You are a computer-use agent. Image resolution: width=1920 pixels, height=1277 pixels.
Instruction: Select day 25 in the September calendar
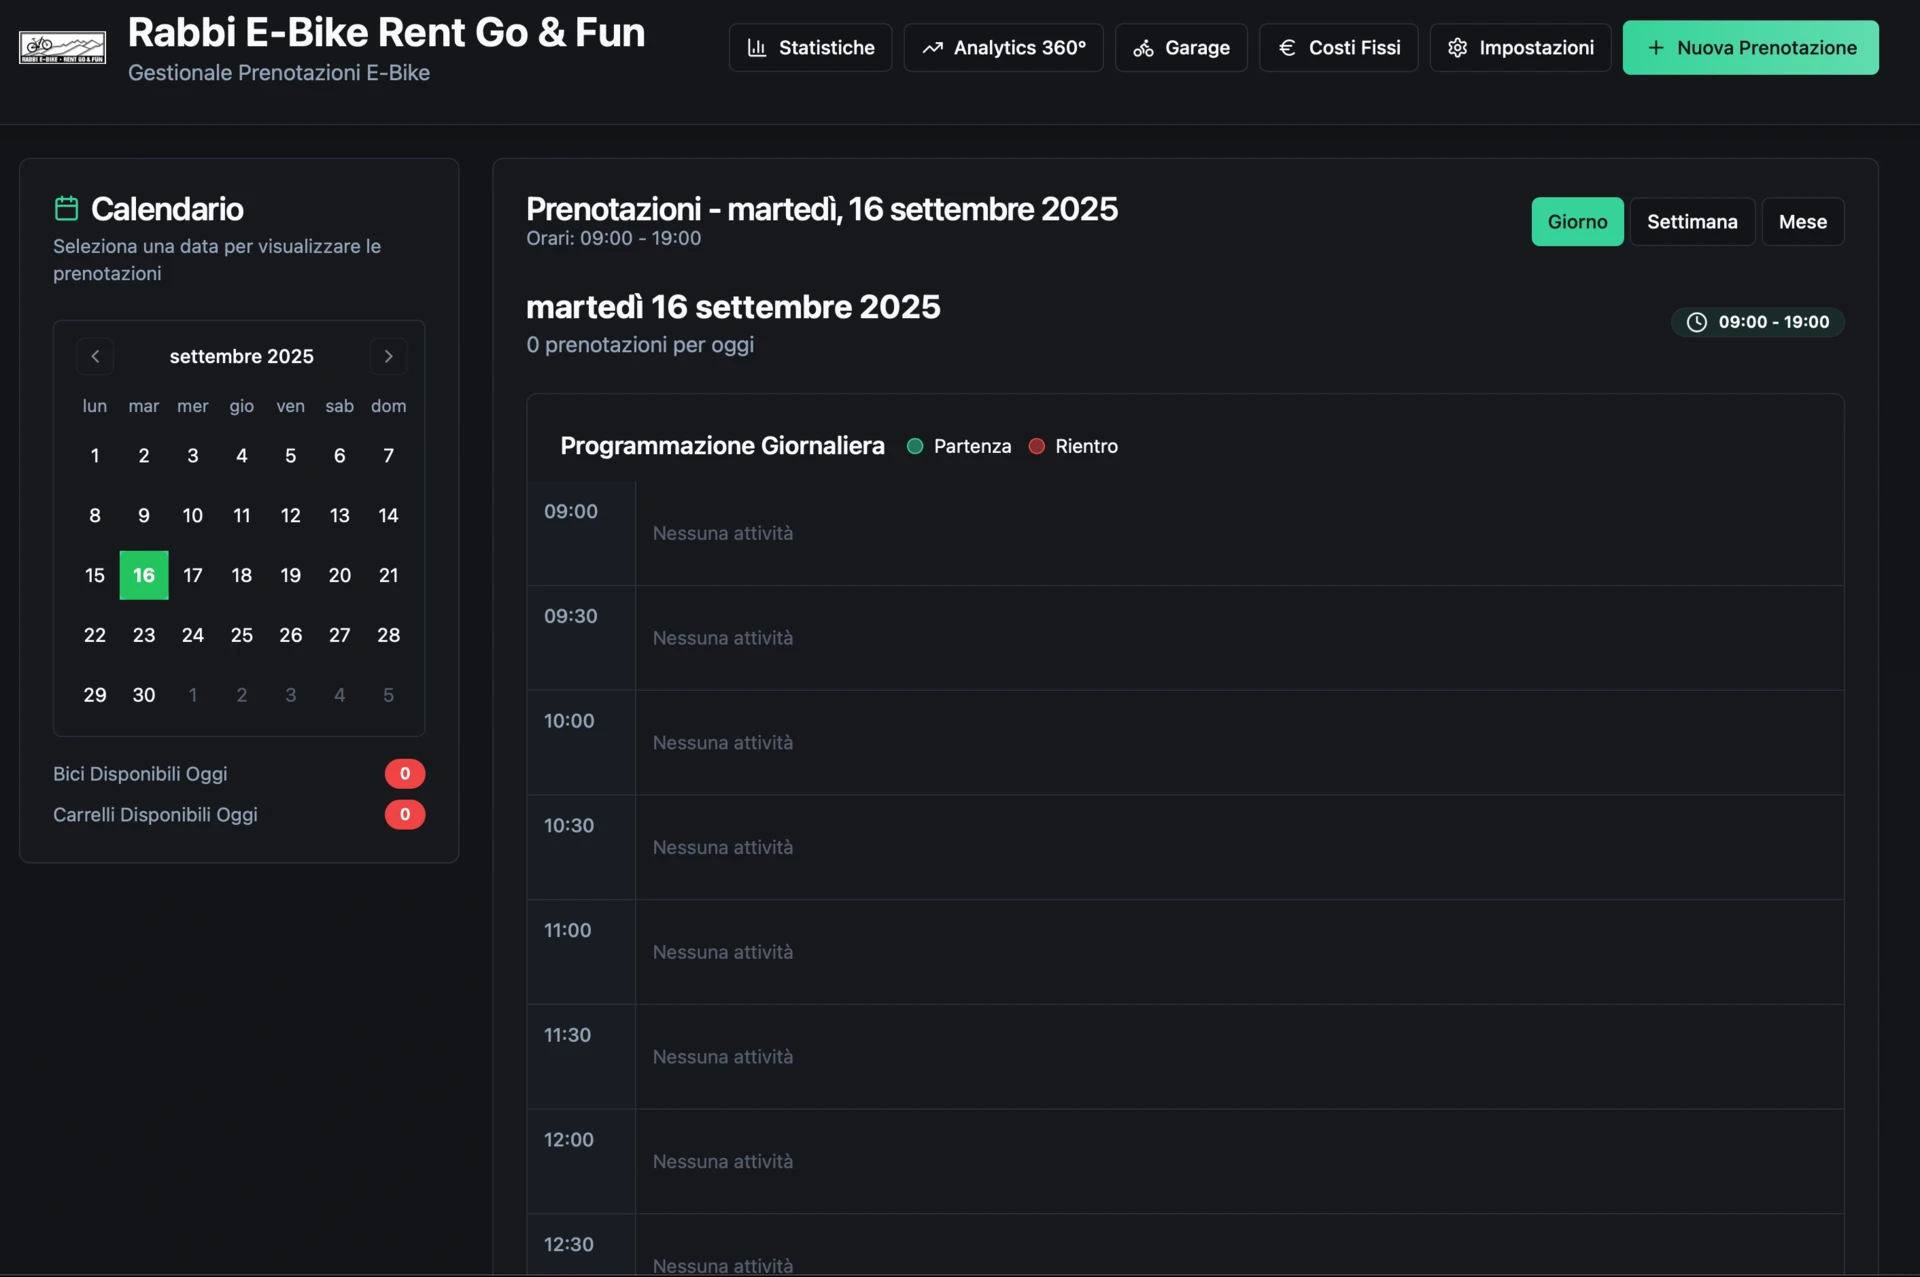click(241, 635)
